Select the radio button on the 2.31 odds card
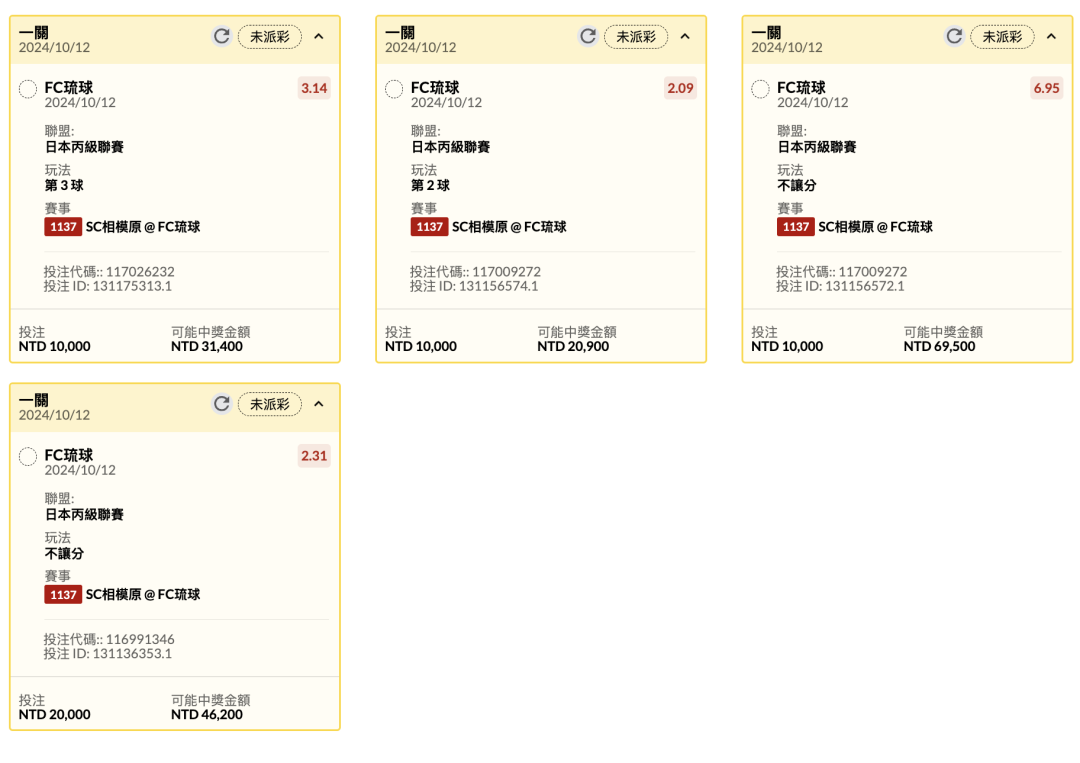 click(28, 457)
